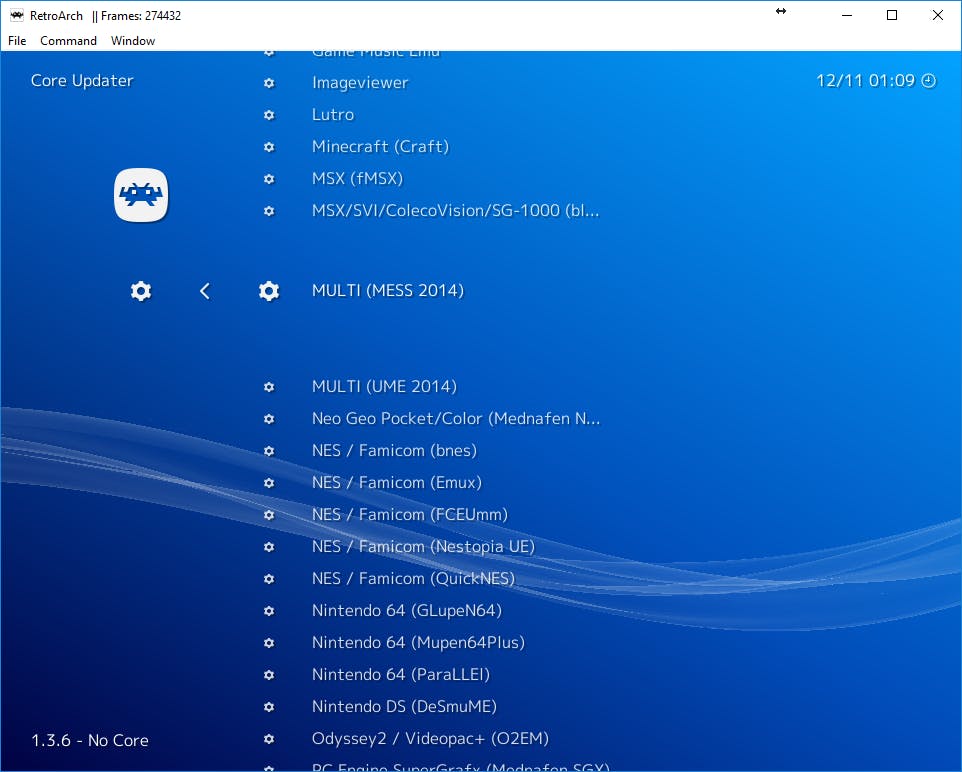Click gear icon beside MSX (fMSX)
Image resolution: width=962 pixels, height=772 pixels.
(x=269, y=179)
